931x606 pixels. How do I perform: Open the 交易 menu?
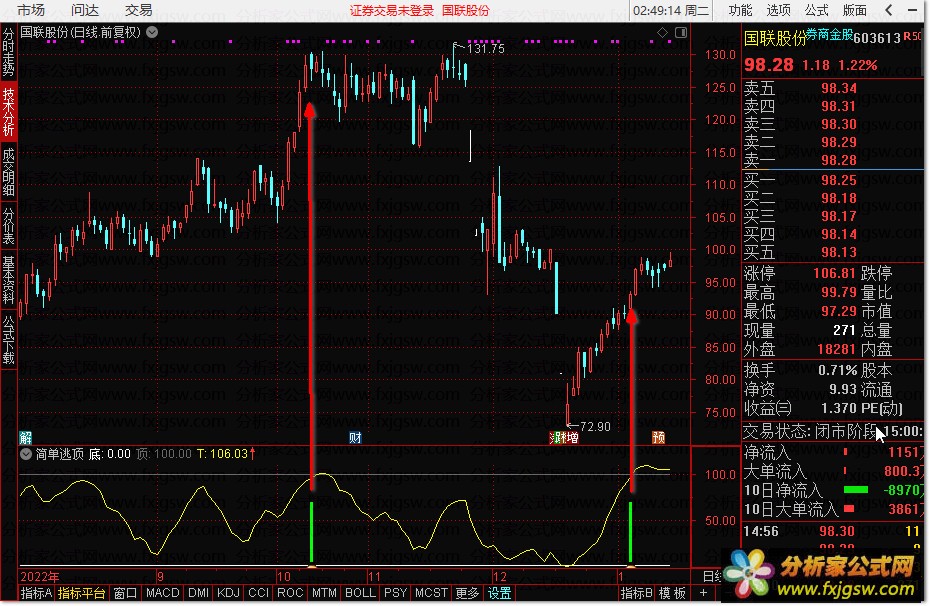click(x=138, y=10)
